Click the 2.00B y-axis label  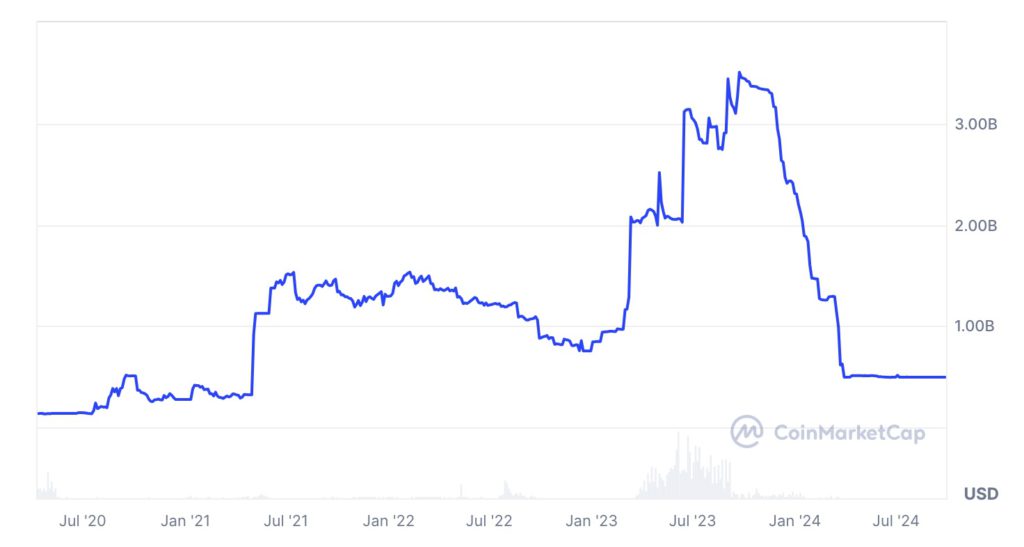976,226
